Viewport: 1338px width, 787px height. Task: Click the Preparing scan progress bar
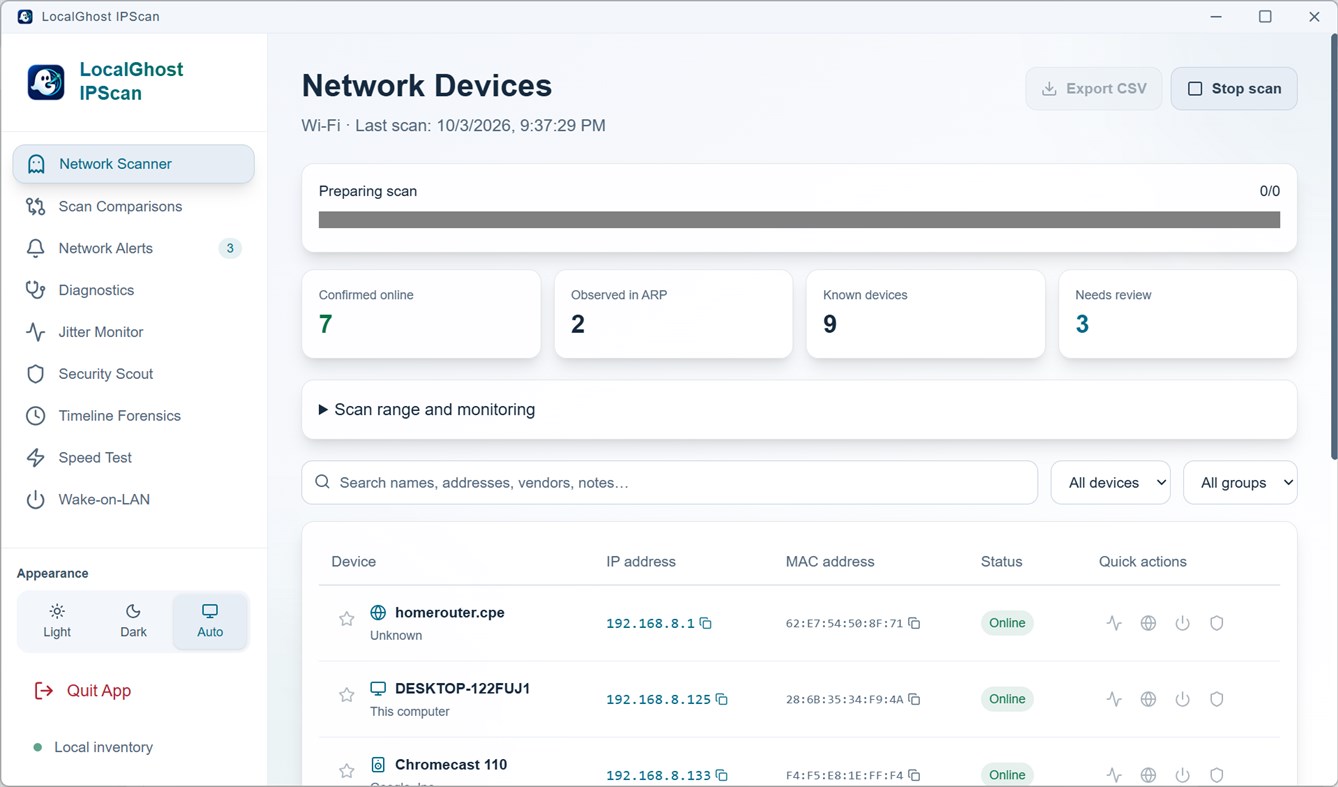point(799,219)
